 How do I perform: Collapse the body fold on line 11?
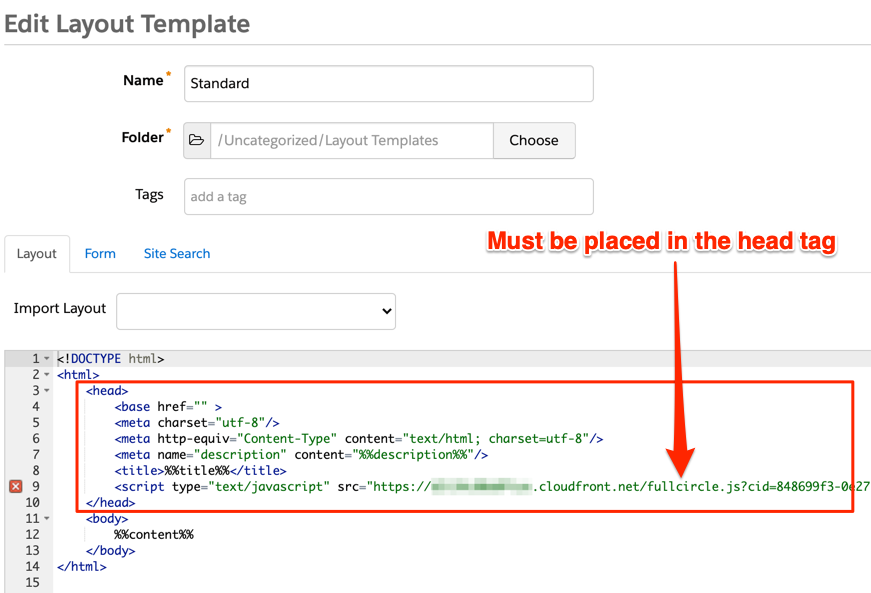tap(47, 519)
